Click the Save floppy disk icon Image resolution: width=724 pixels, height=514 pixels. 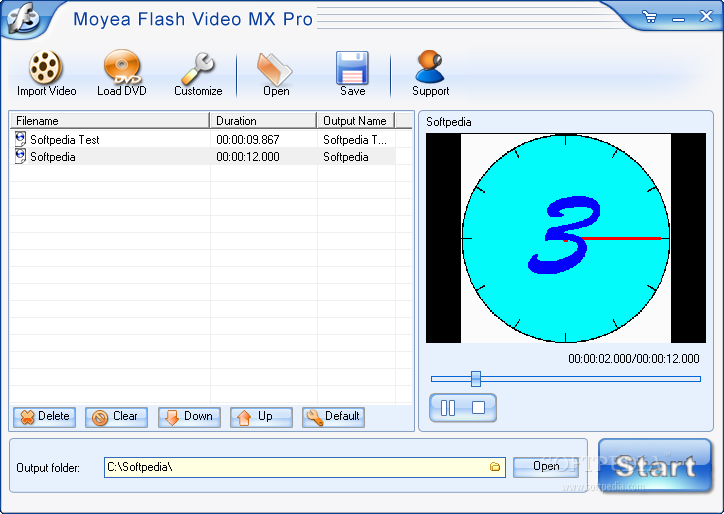pos(352,68)
